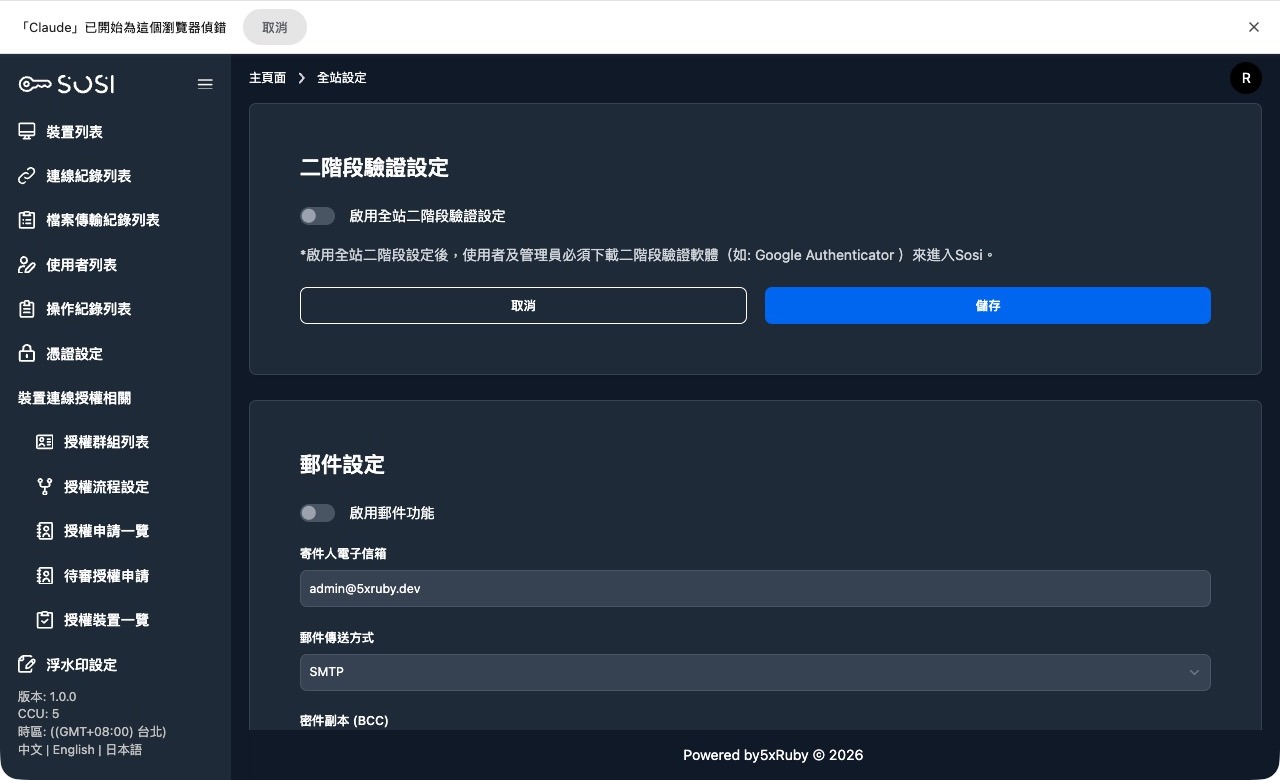Screen dimensions: 1280x780
Task: Click the 儲存 save button
Action: (x=987, y=305)
